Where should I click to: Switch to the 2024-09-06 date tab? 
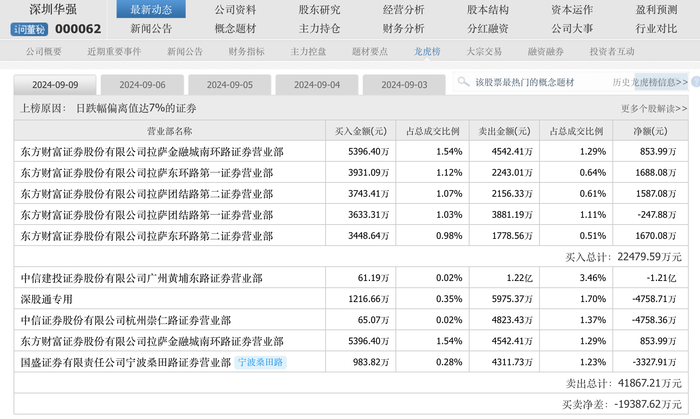coord(142,85)
